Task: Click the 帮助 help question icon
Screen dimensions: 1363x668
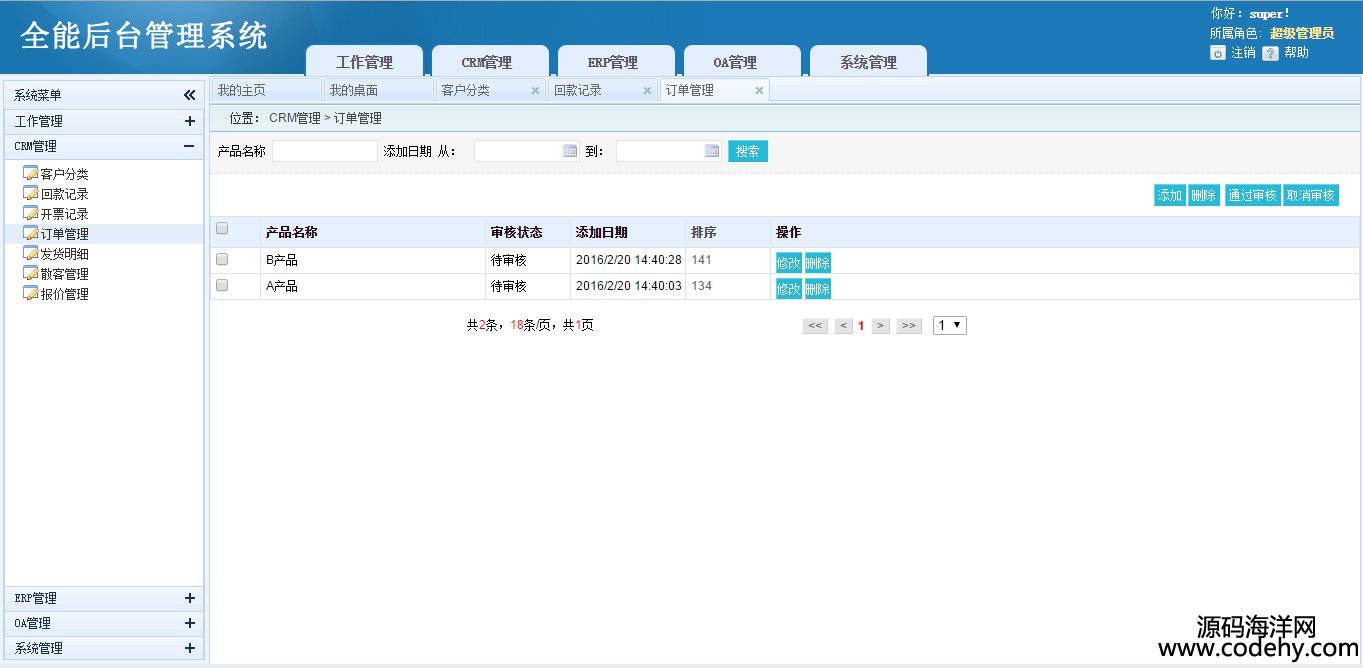Action: click(1271, 53)
